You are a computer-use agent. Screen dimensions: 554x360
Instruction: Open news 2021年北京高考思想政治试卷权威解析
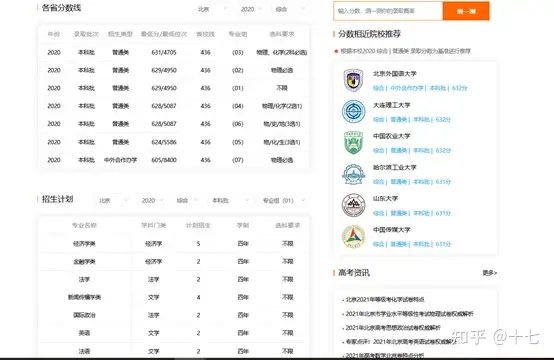click(x=393, y=327)
